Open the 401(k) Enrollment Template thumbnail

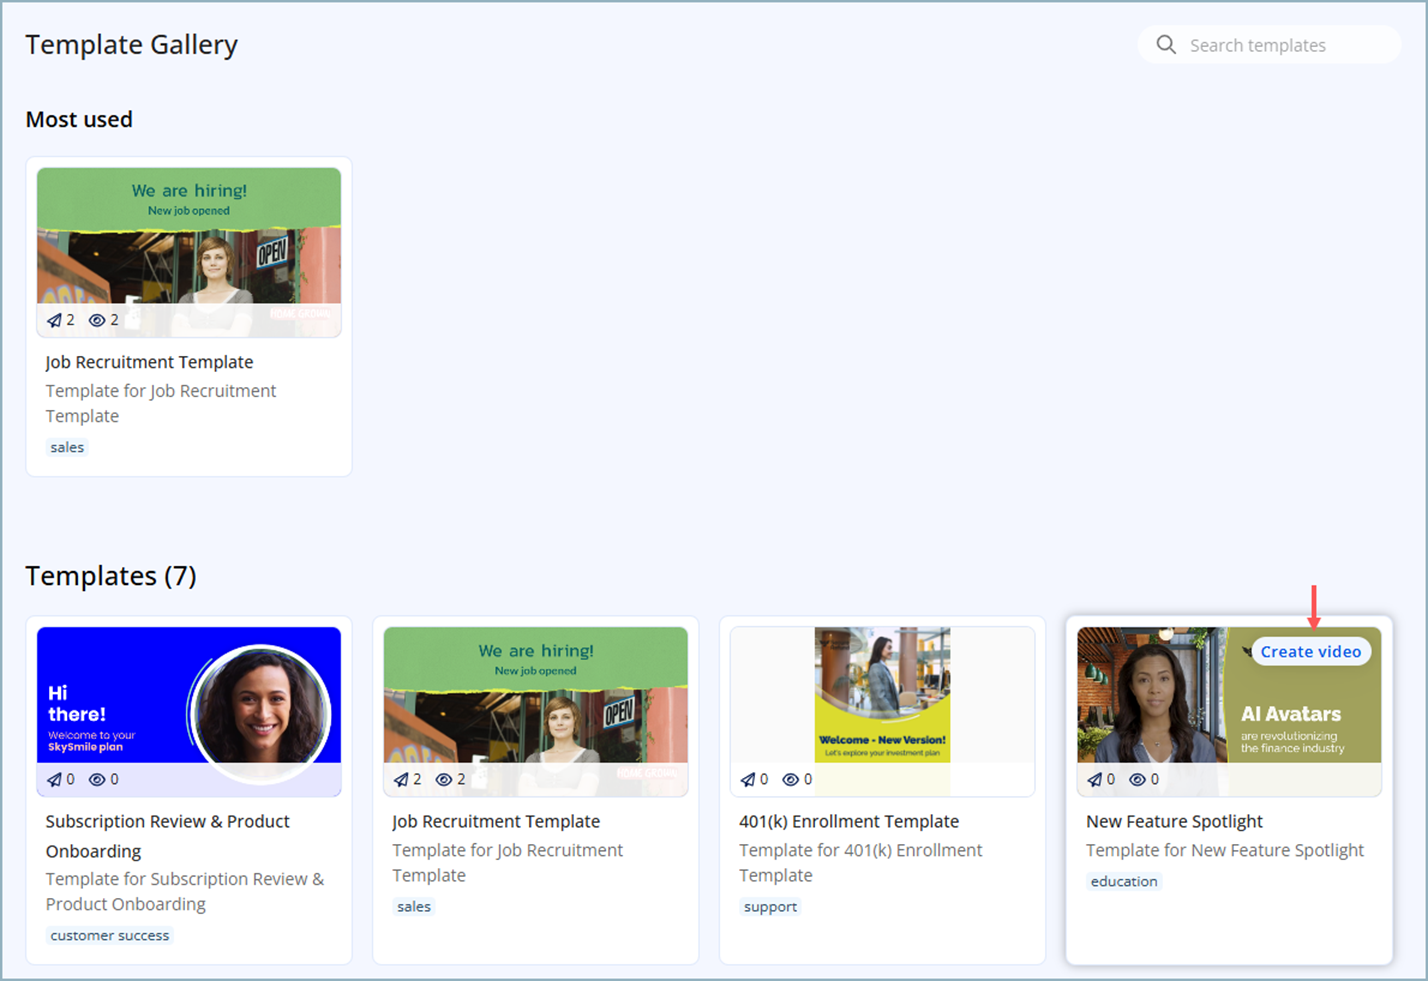point(882,700)
